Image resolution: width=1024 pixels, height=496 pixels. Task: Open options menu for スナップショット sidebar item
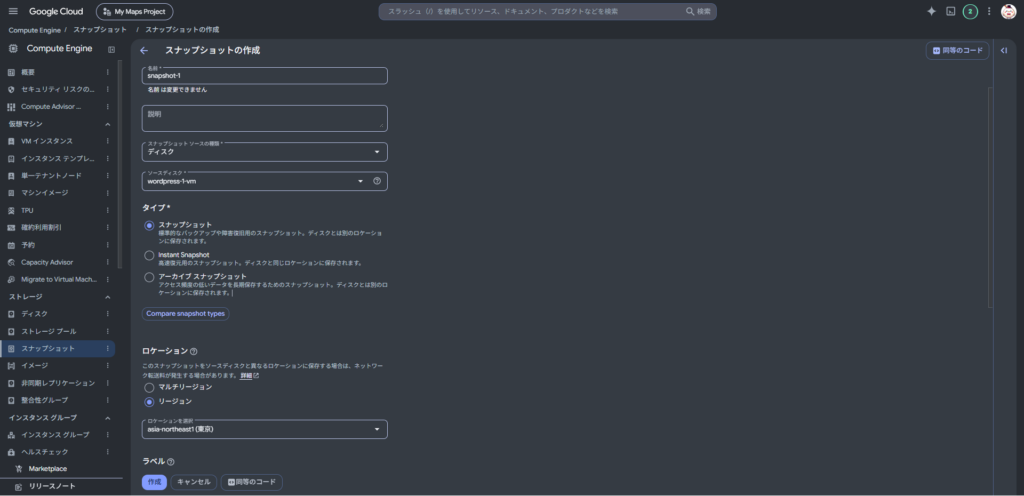[x=108, y=349]
